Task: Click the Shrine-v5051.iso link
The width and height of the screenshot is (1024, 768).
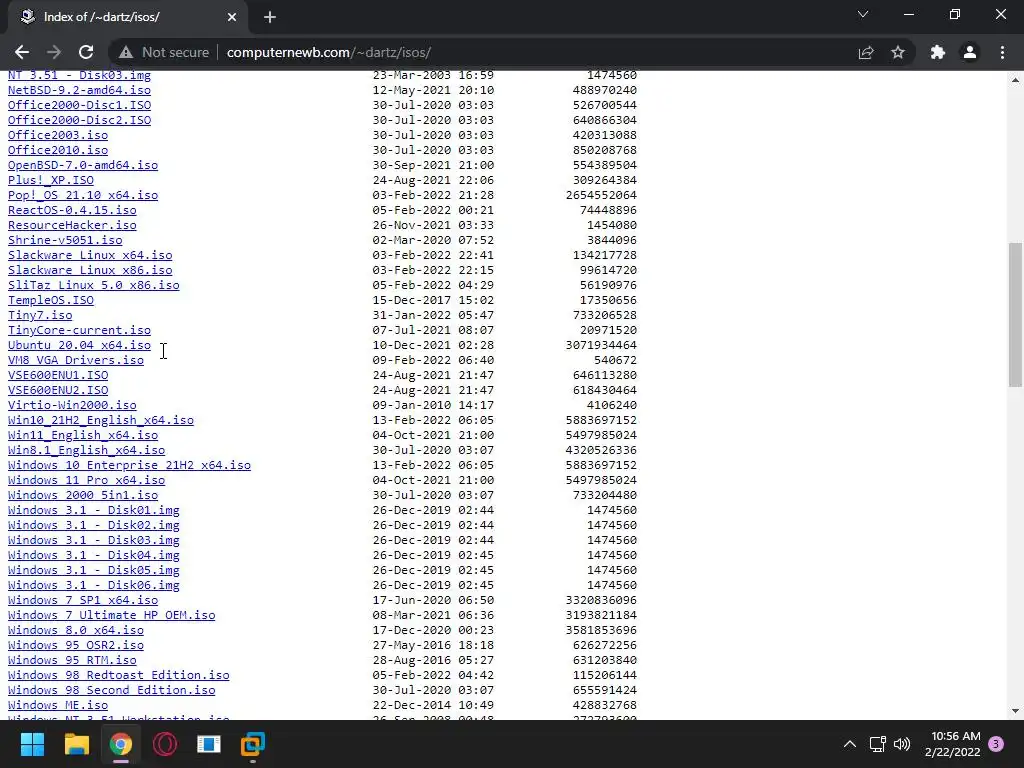Action: click(65, 240)
